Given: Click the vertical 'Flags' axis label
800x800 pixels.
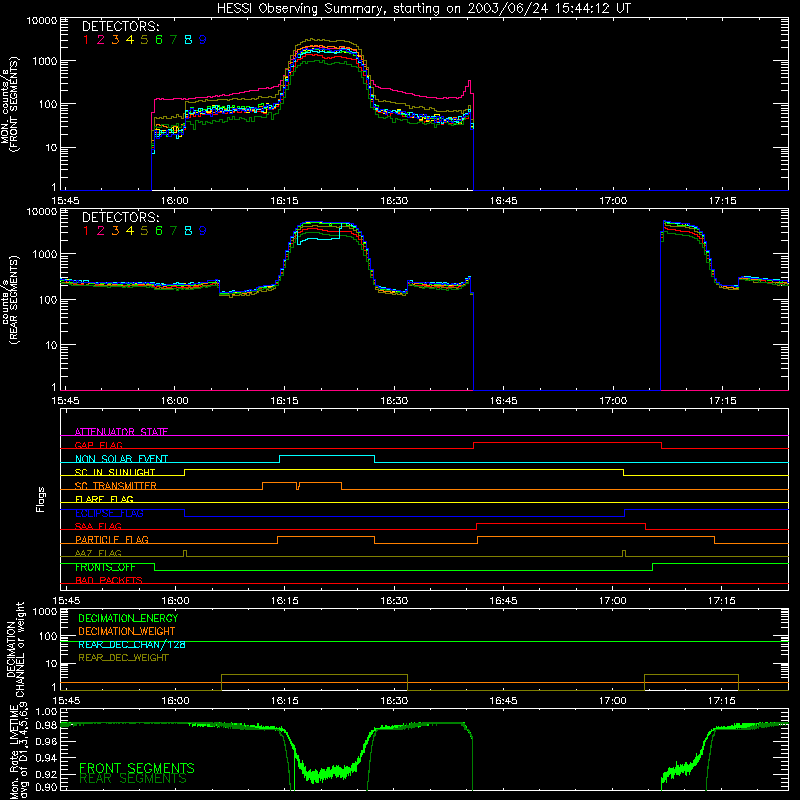Looking at the screenshot, I should pos(40,500).
